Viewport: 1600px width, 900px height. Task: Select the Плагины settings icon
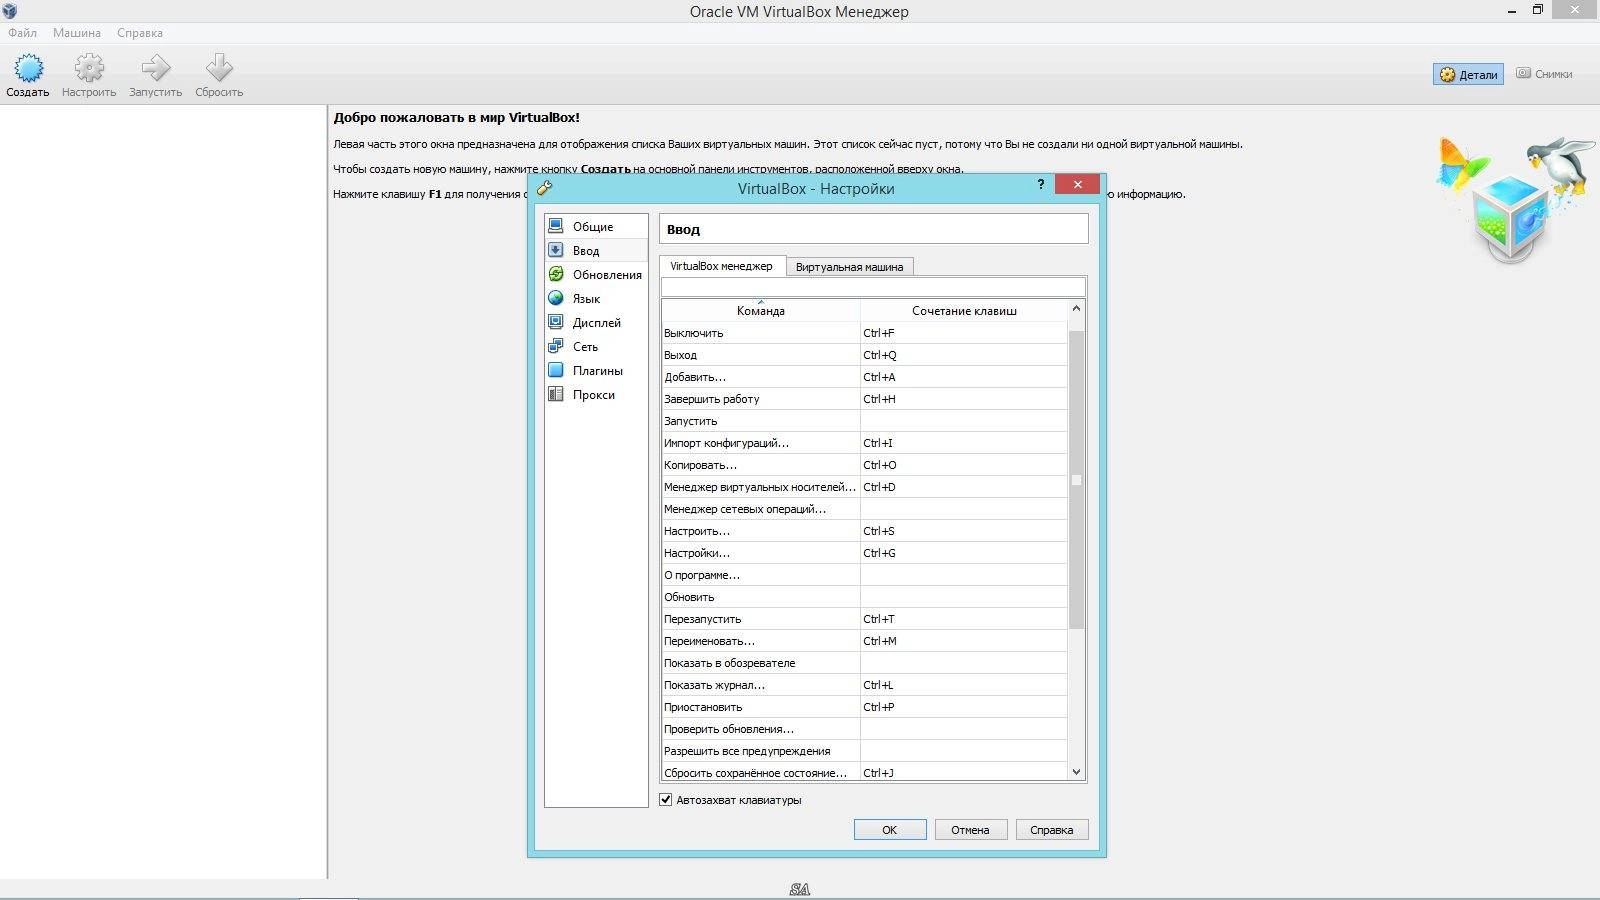pos(556,370)
